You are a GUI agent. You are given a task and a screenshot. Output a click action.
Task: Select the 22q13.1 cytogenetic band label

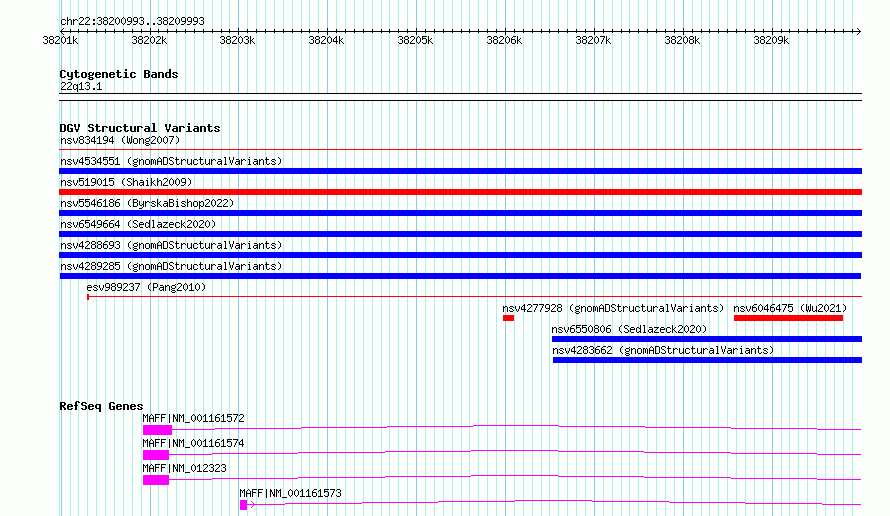[81, 86]
